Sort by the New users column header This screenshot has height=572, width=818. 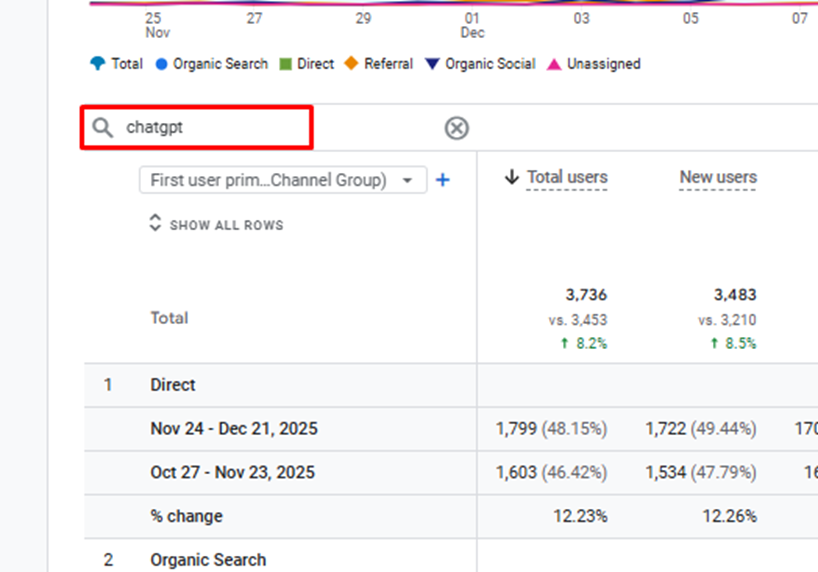coord(718,177)
